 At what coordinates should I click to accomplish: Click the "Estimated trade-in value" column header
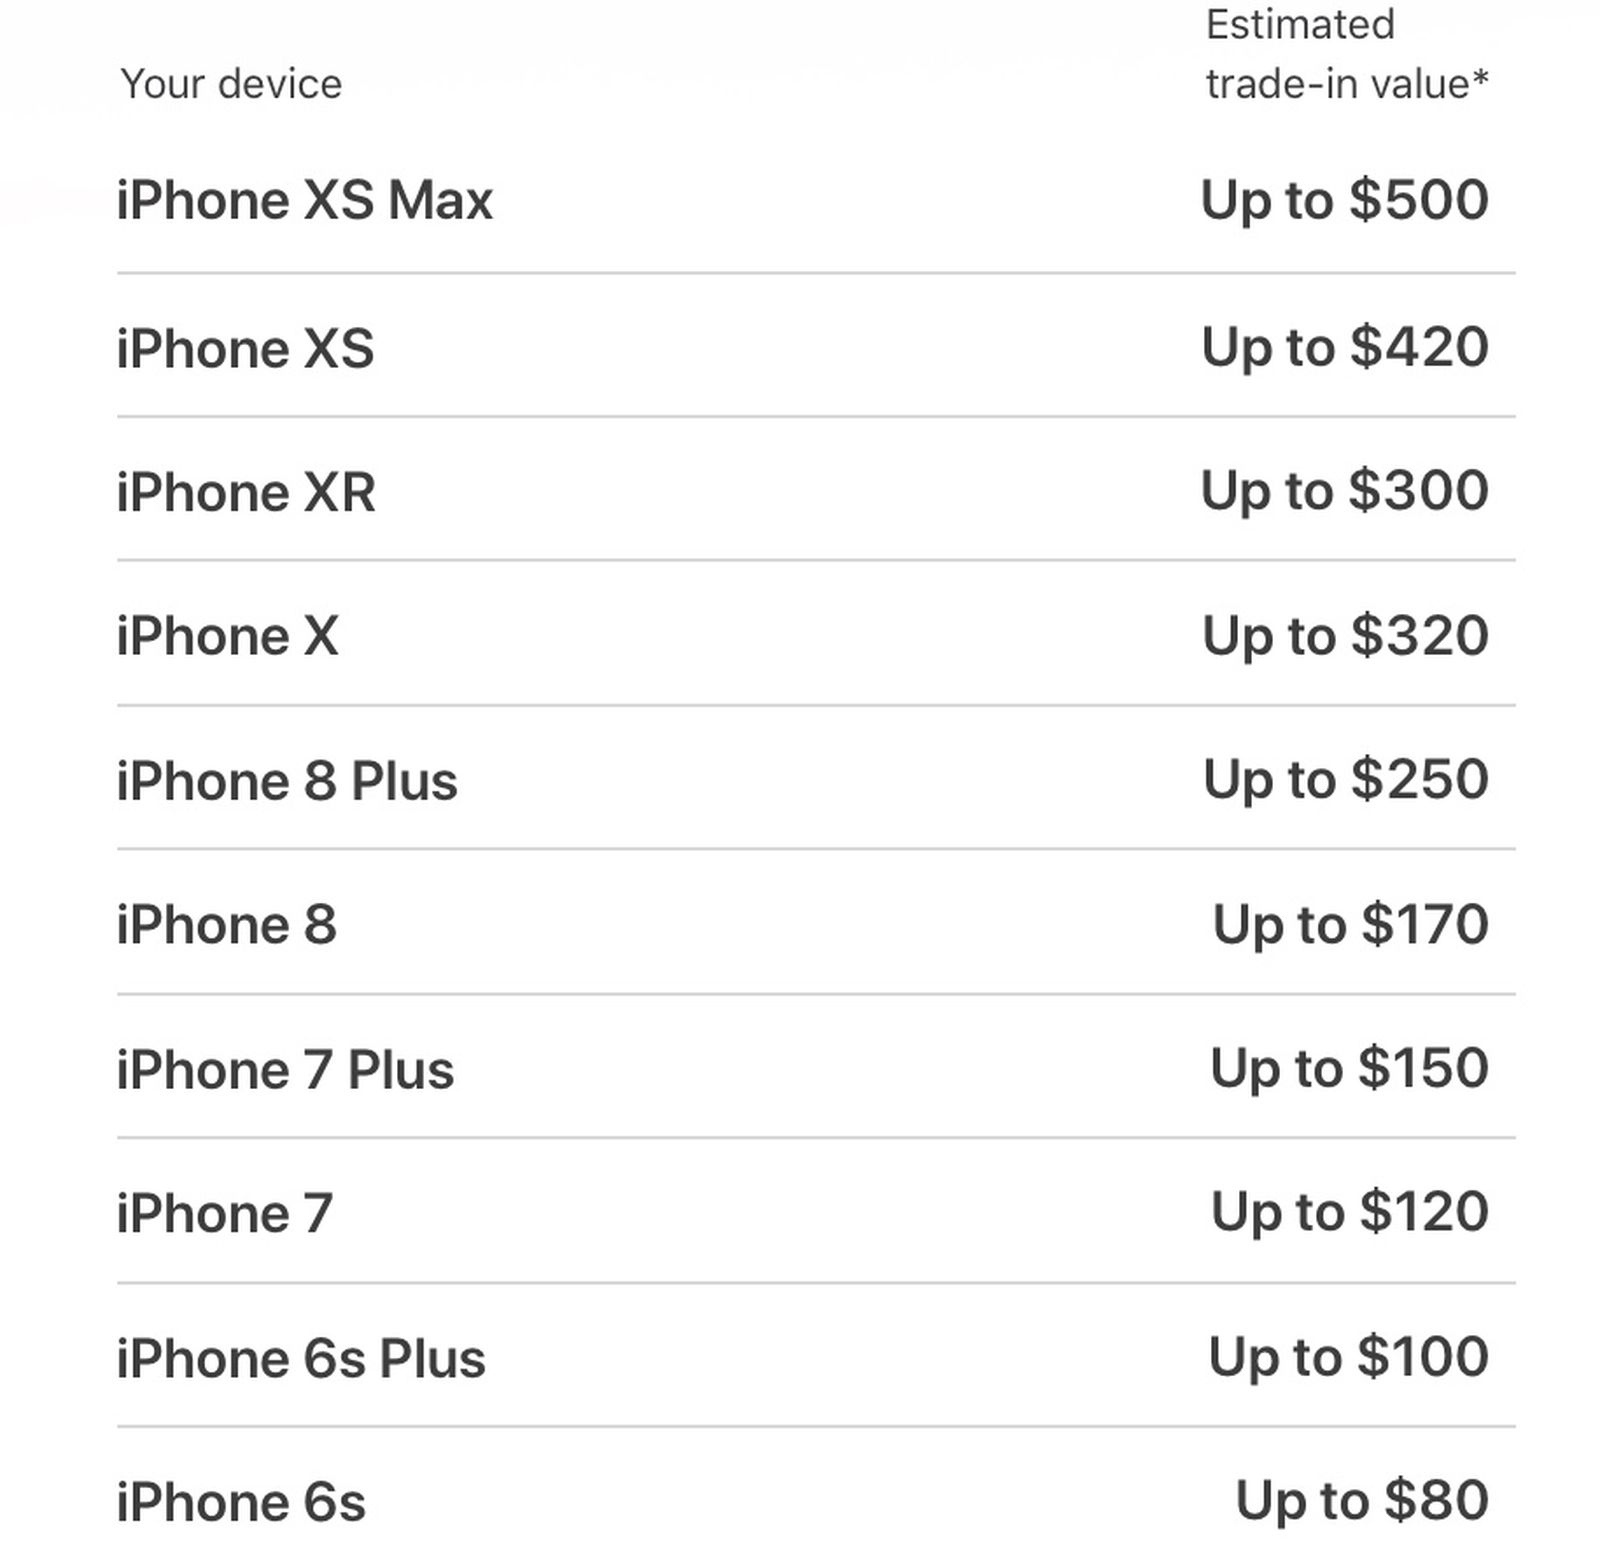1346,54
